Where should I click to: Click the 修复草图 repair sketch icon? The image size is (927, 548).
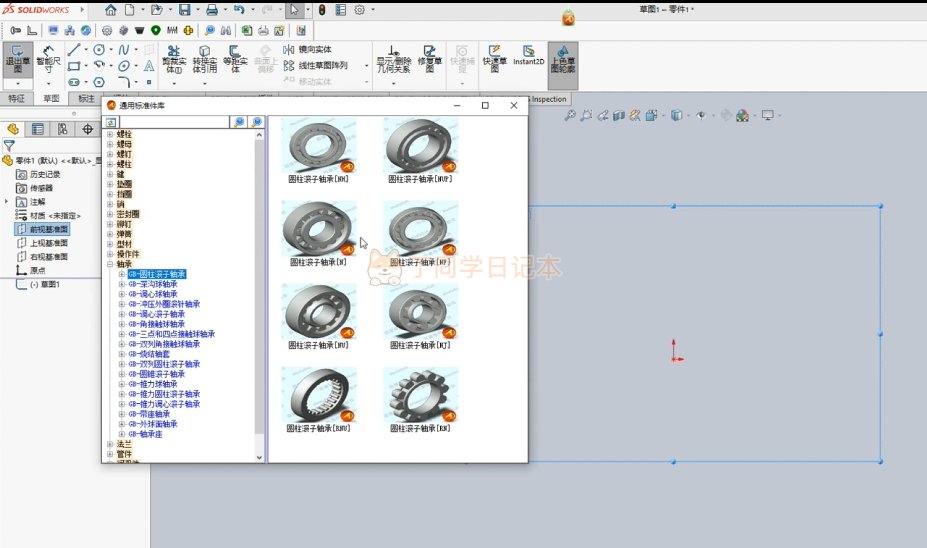[431, 58]
